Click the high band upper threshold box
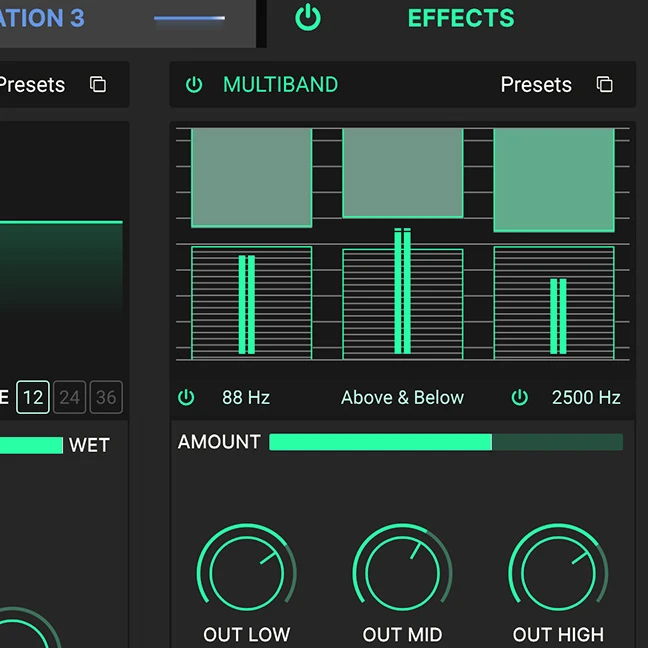Screen dimensions: 648x648 [554, 180]
